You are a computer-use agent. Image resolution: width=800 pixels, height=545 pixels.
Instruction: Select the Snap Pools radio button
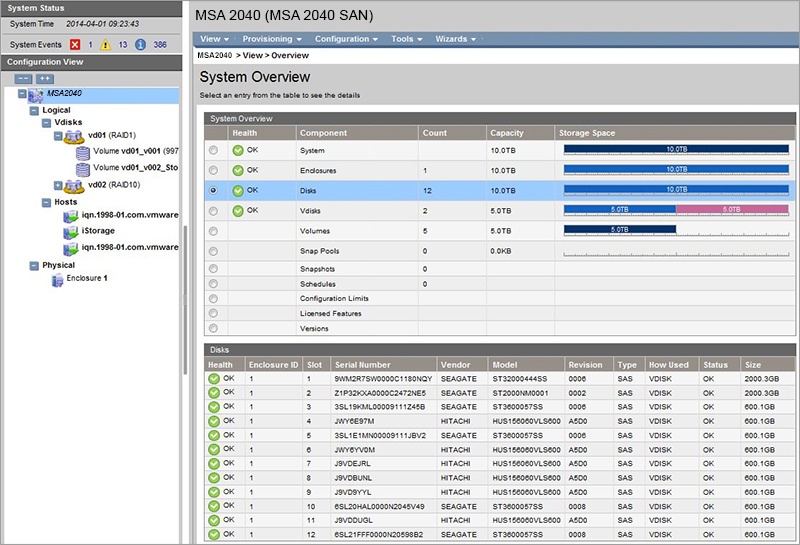pyautogui.click(x=213, y=249)
